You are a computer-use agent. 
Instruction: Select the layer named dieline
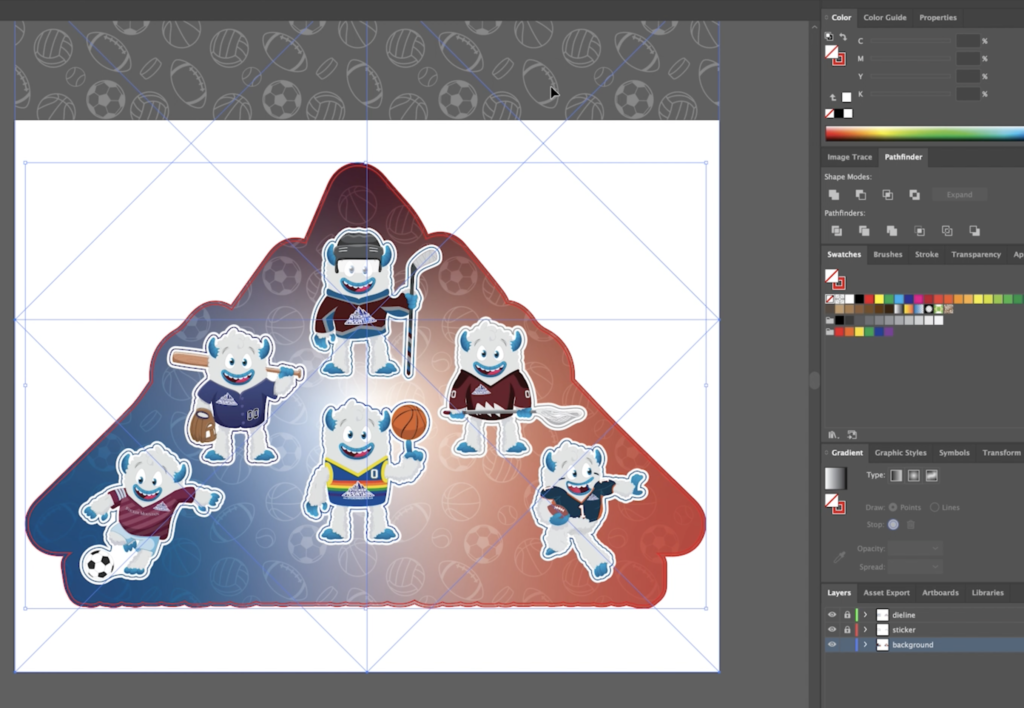click(903, 615)
